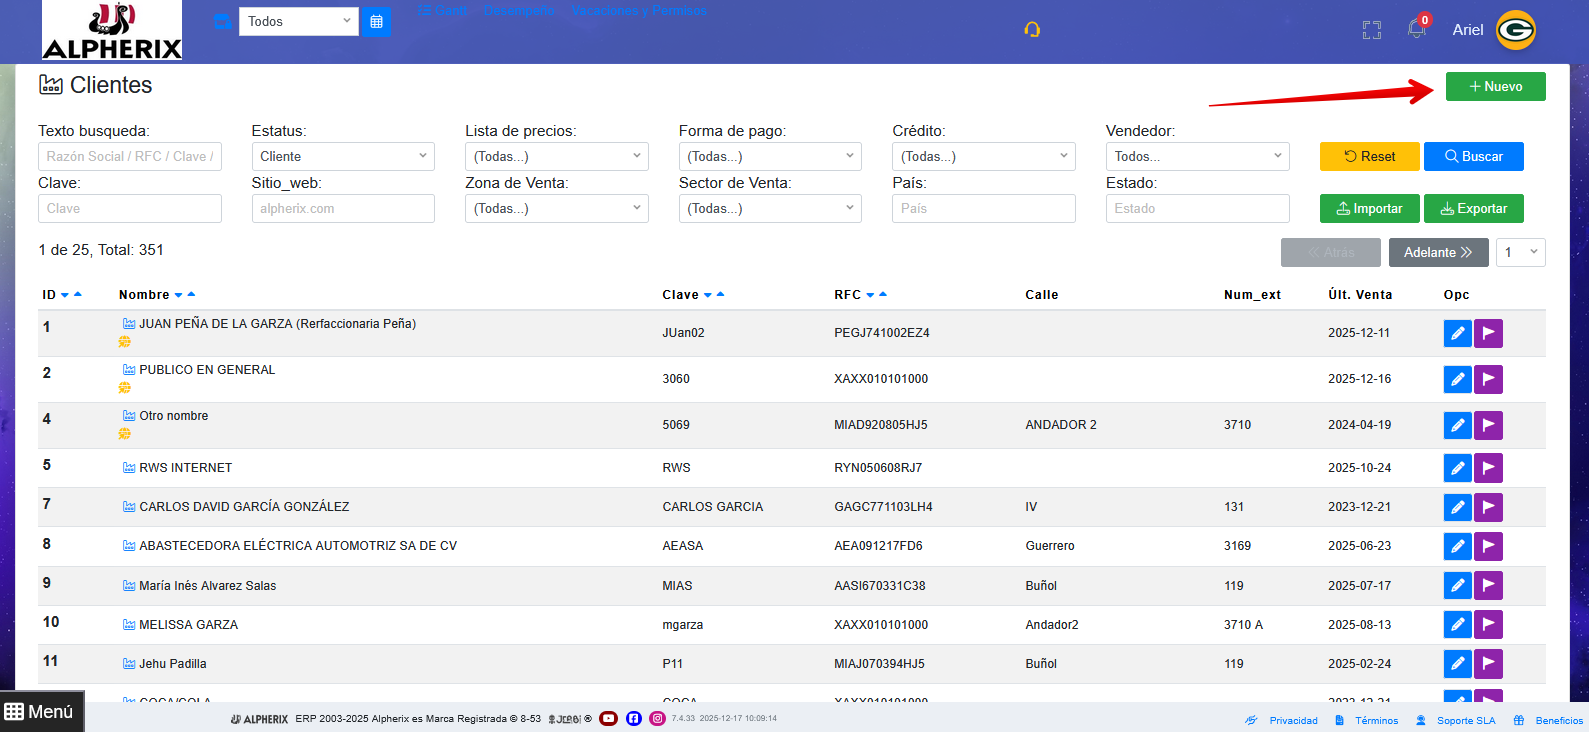Viewport: 1589px width, 732px height.
Task: Open the Vendedor dropdown
Action: point(1196,156)
